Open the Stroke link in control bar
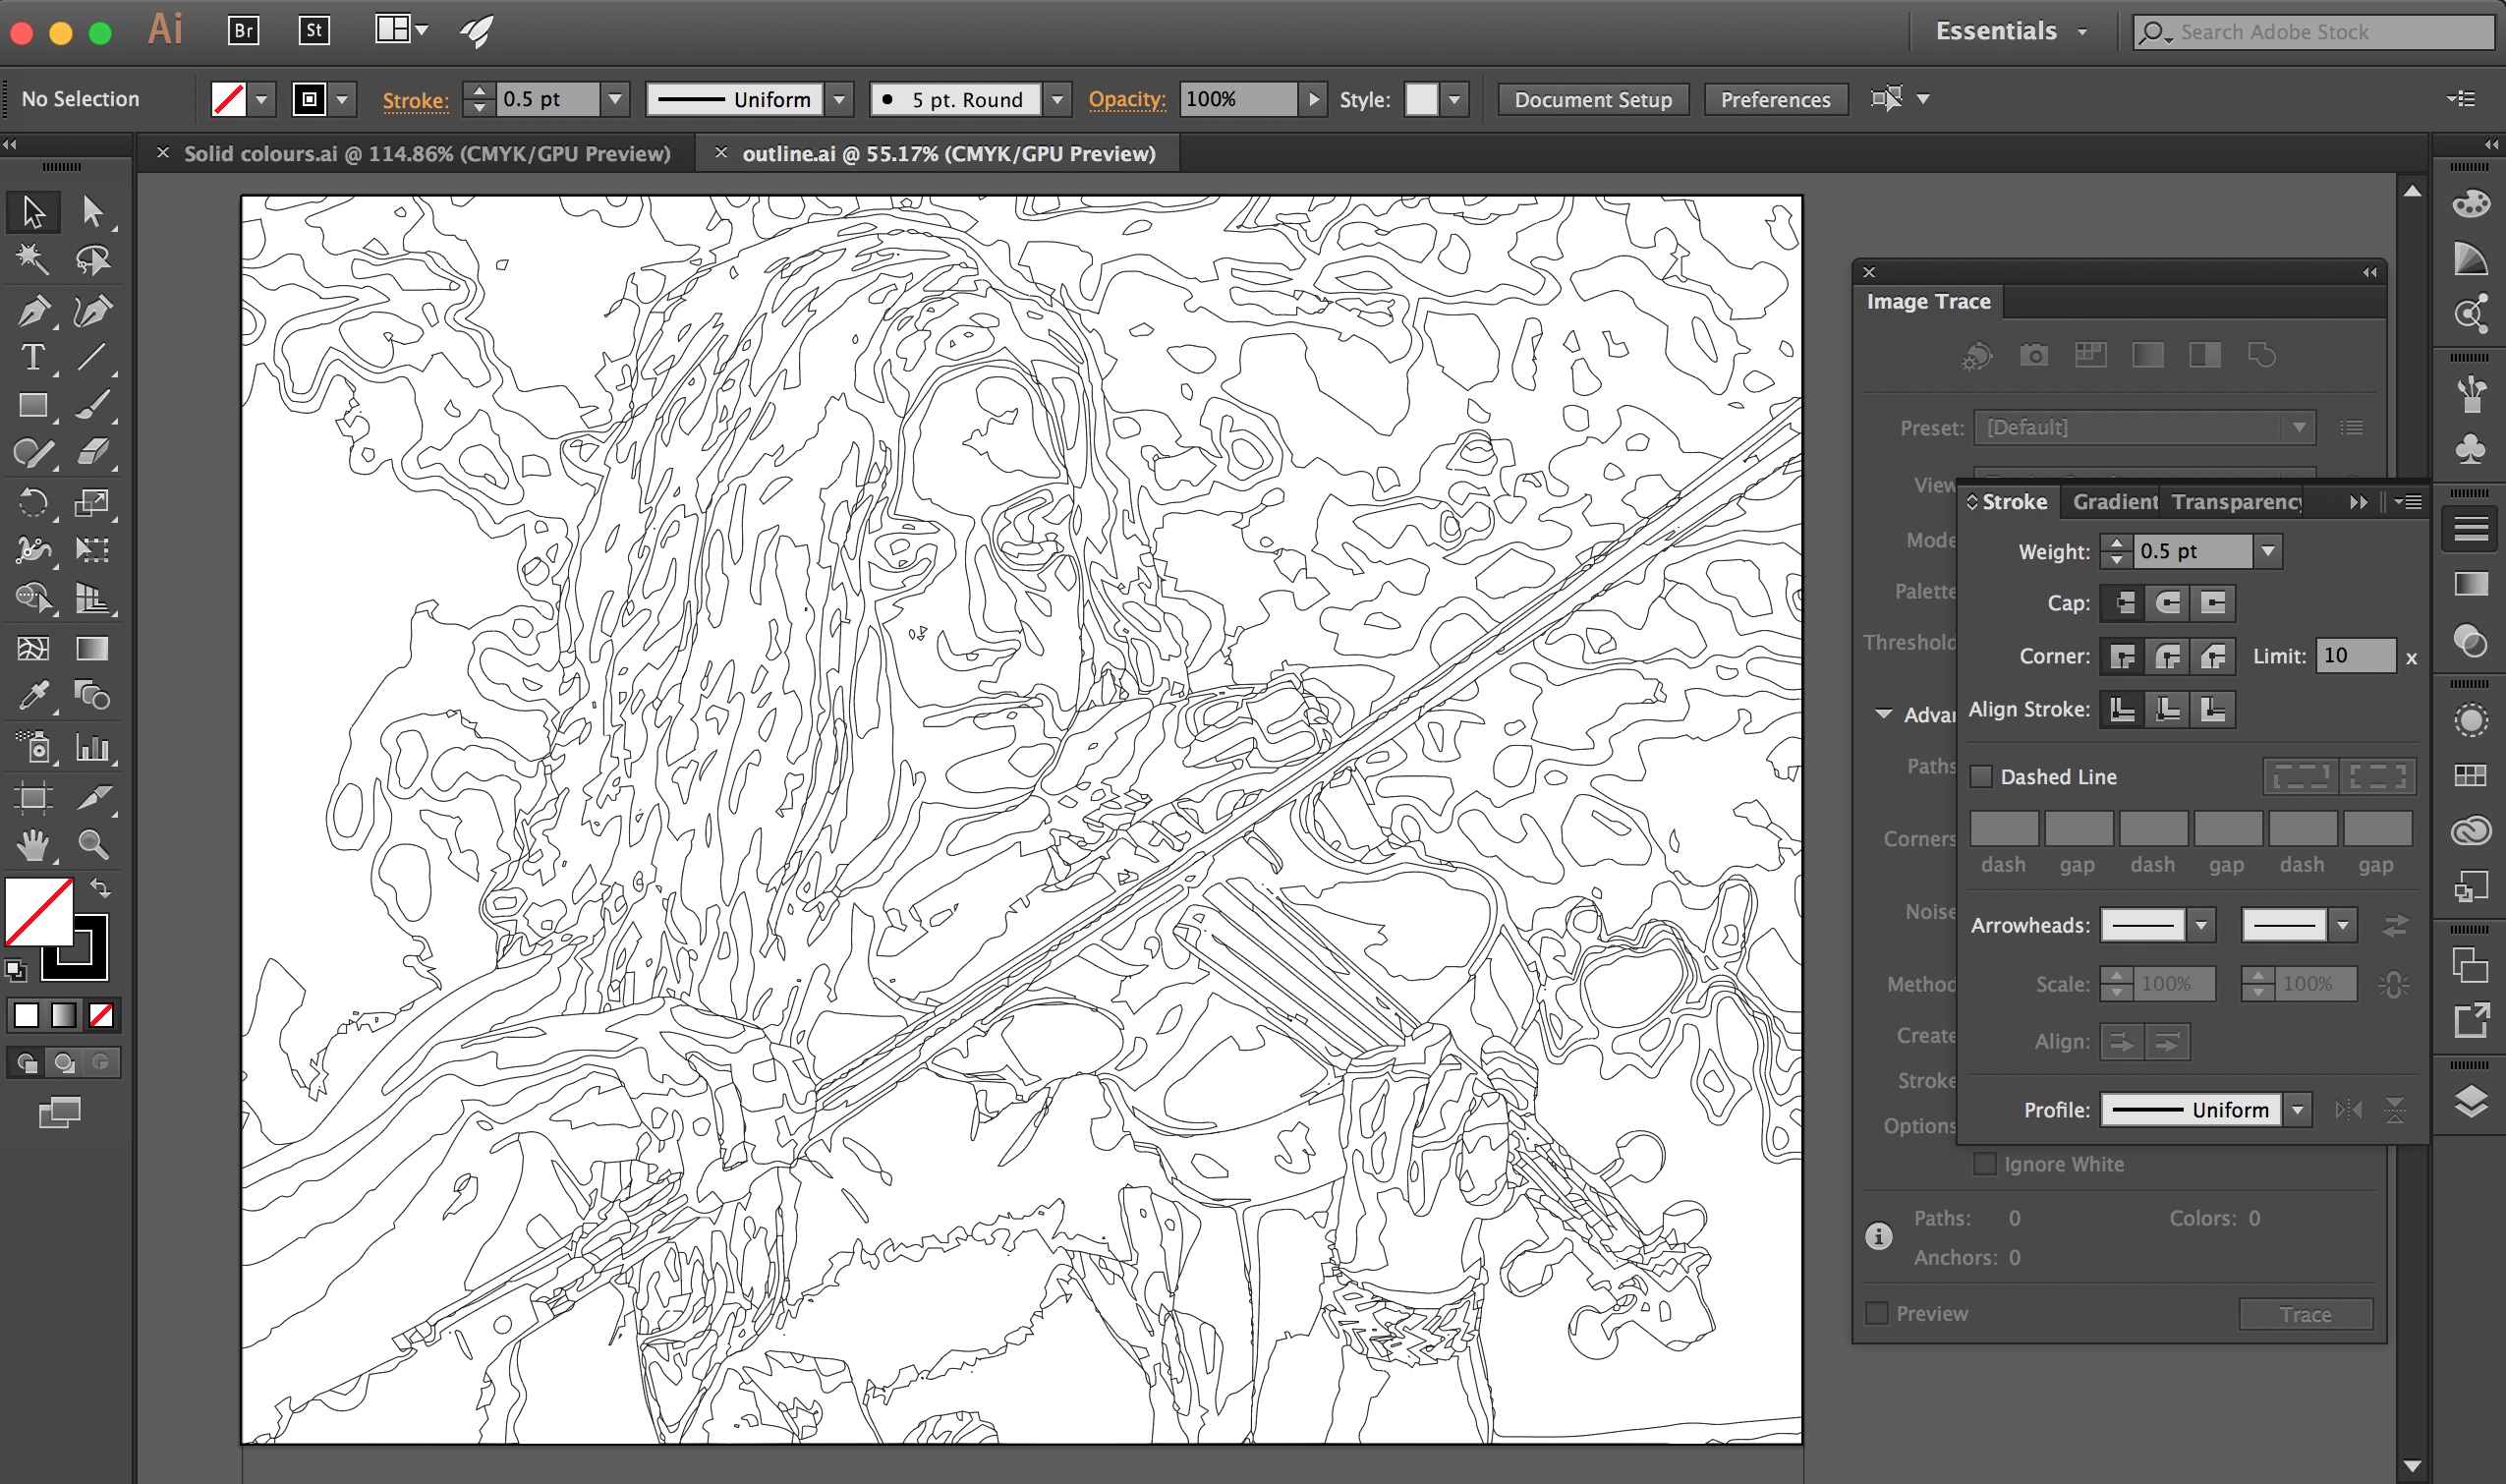2506x1484 pixels. (x=415, y=100)
